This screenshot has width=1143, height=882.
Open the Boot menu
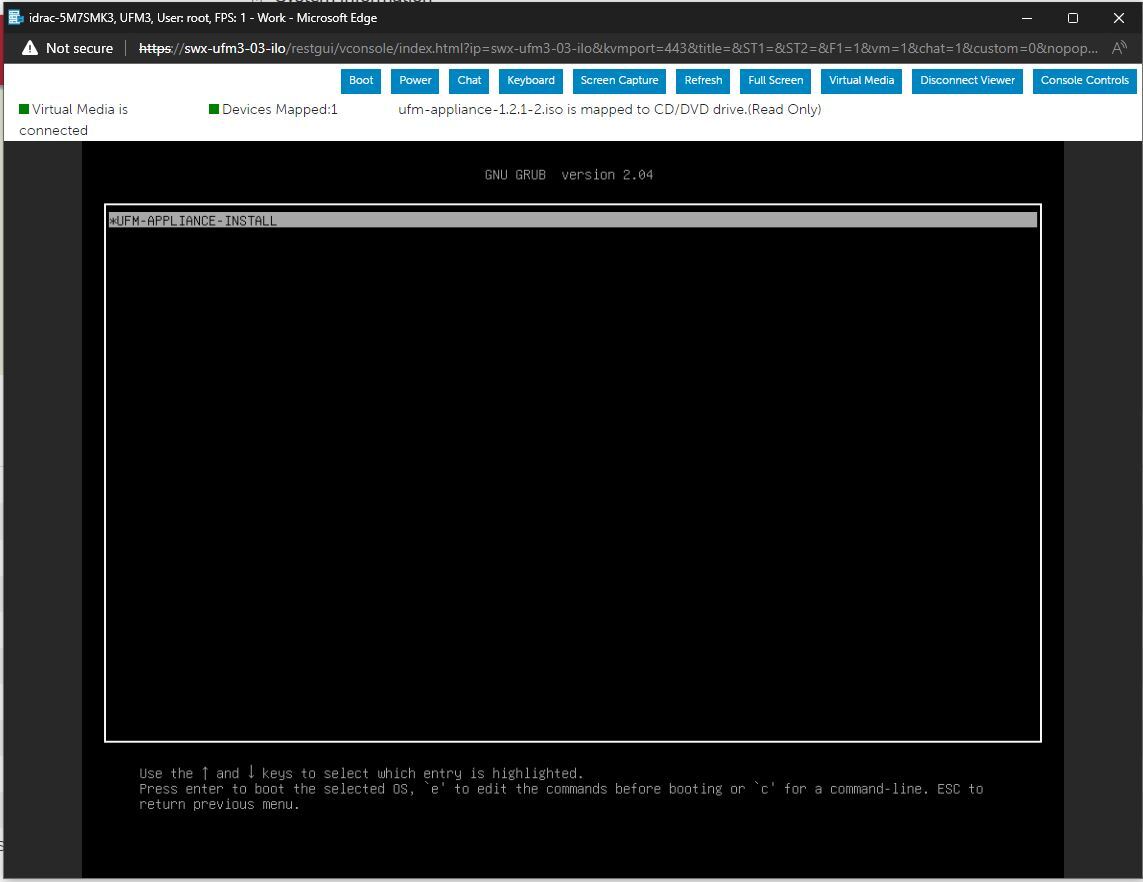[360, 81]
